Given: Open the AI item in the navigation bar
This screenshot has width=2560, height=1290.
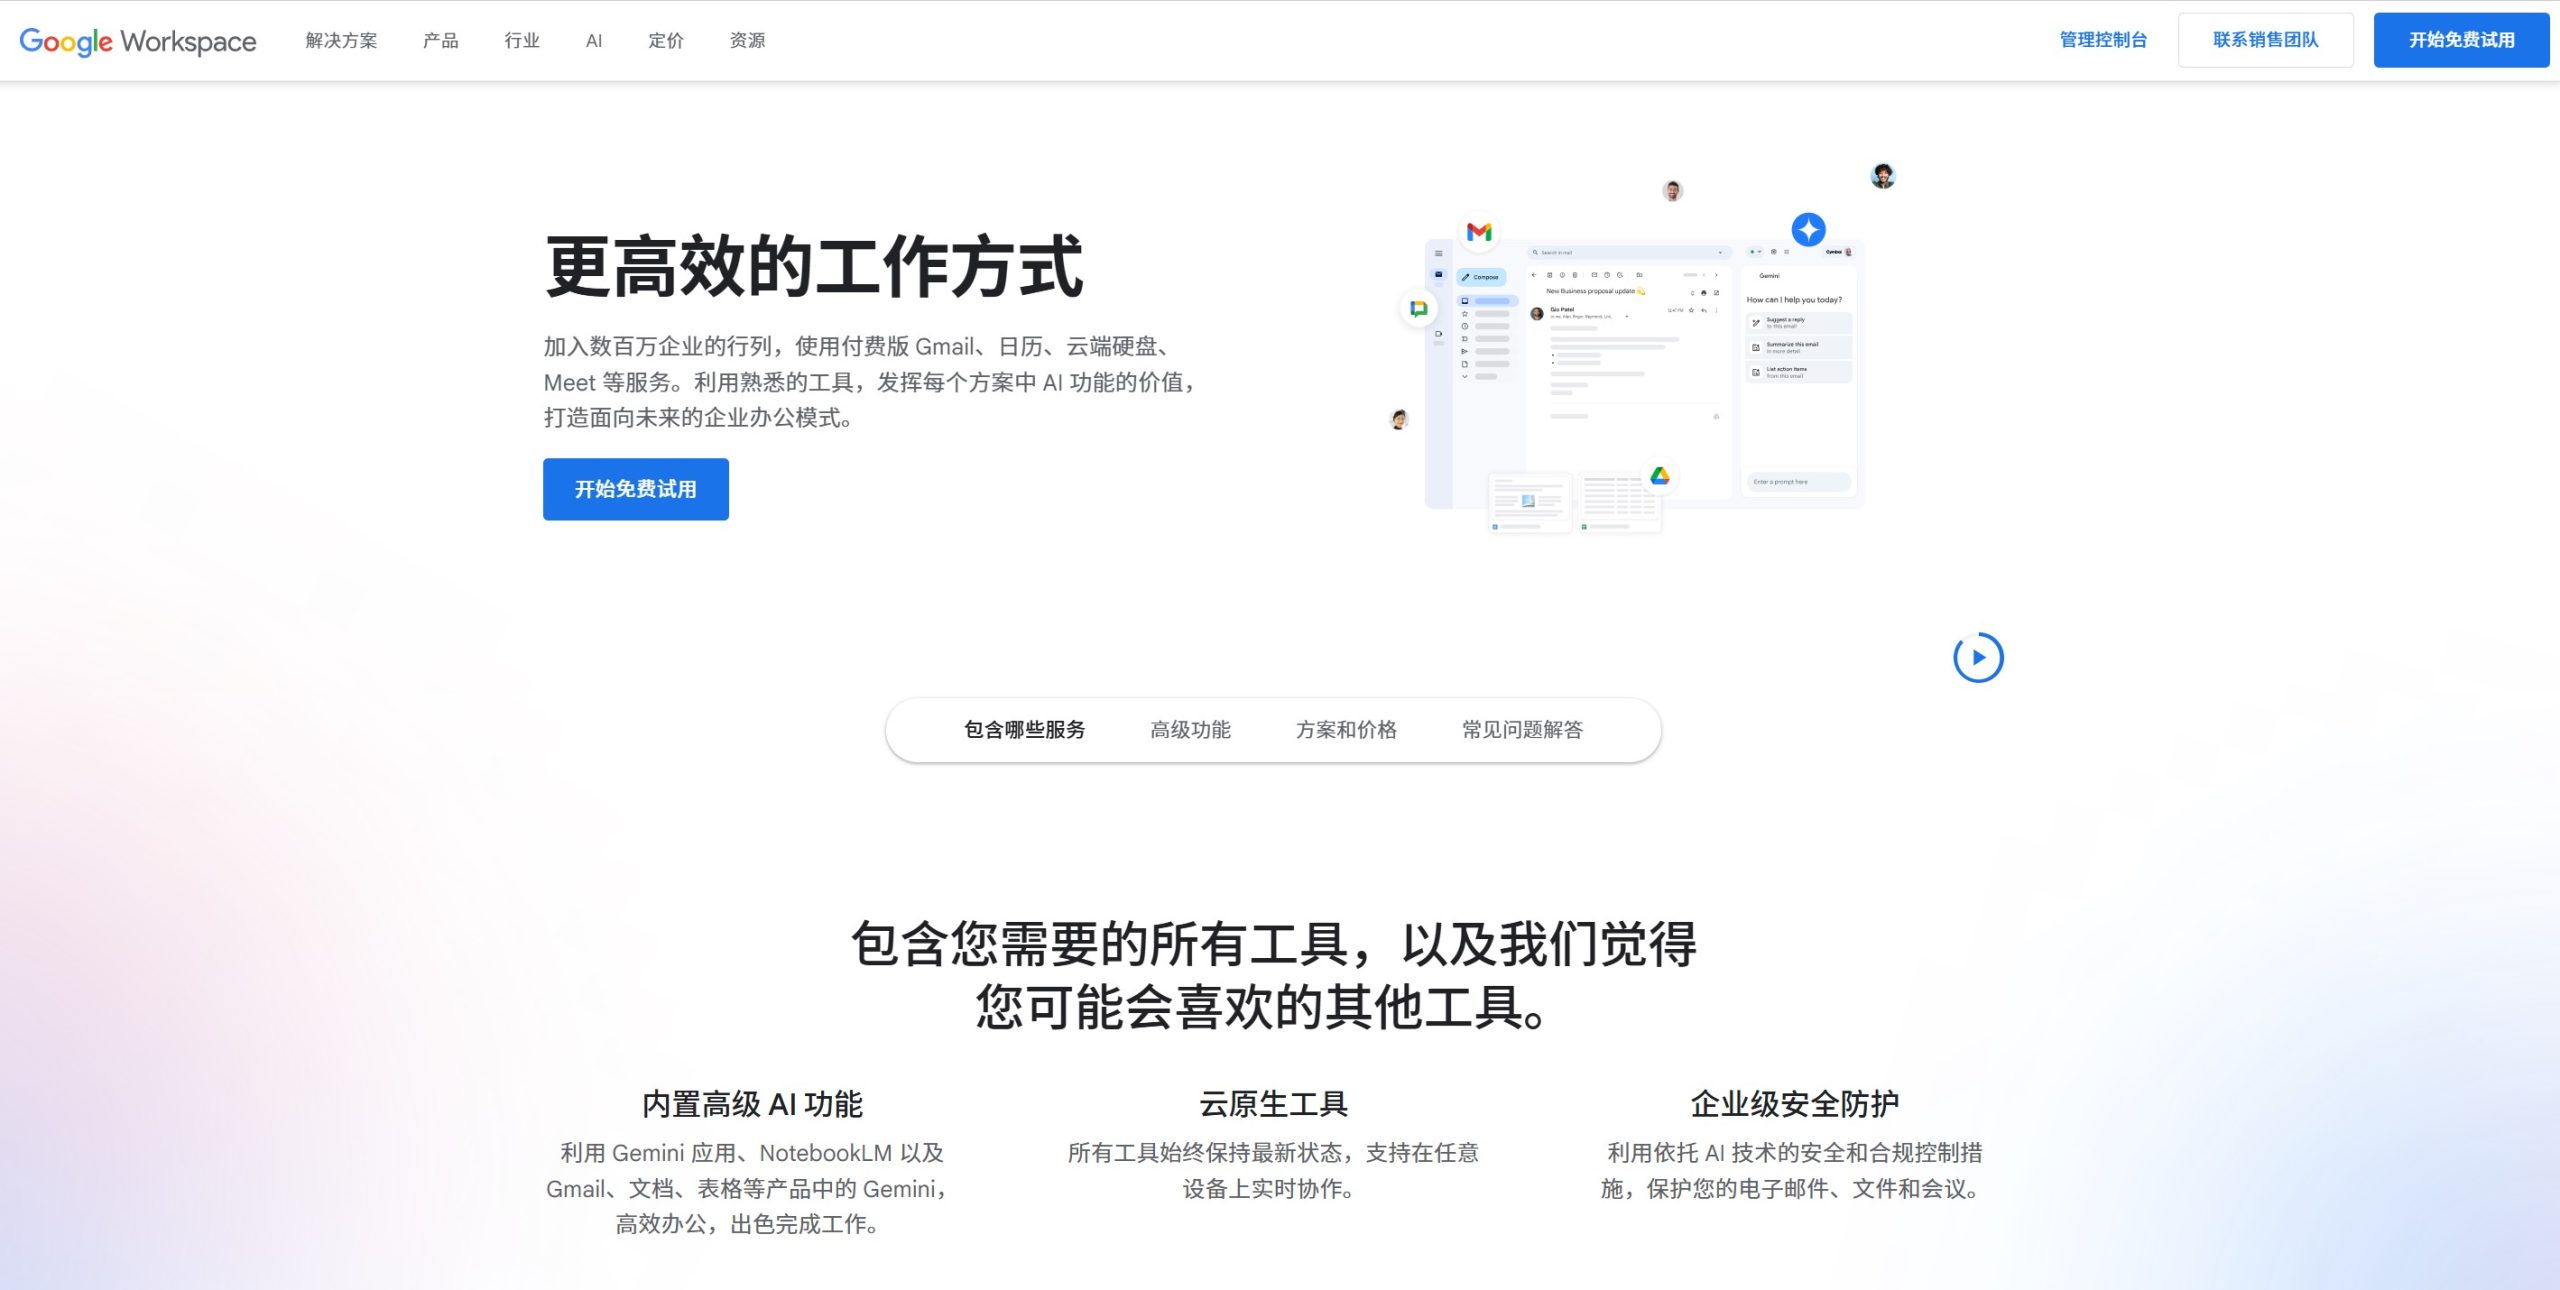Looking at the screenshot, I should click(x=594, y=41).
